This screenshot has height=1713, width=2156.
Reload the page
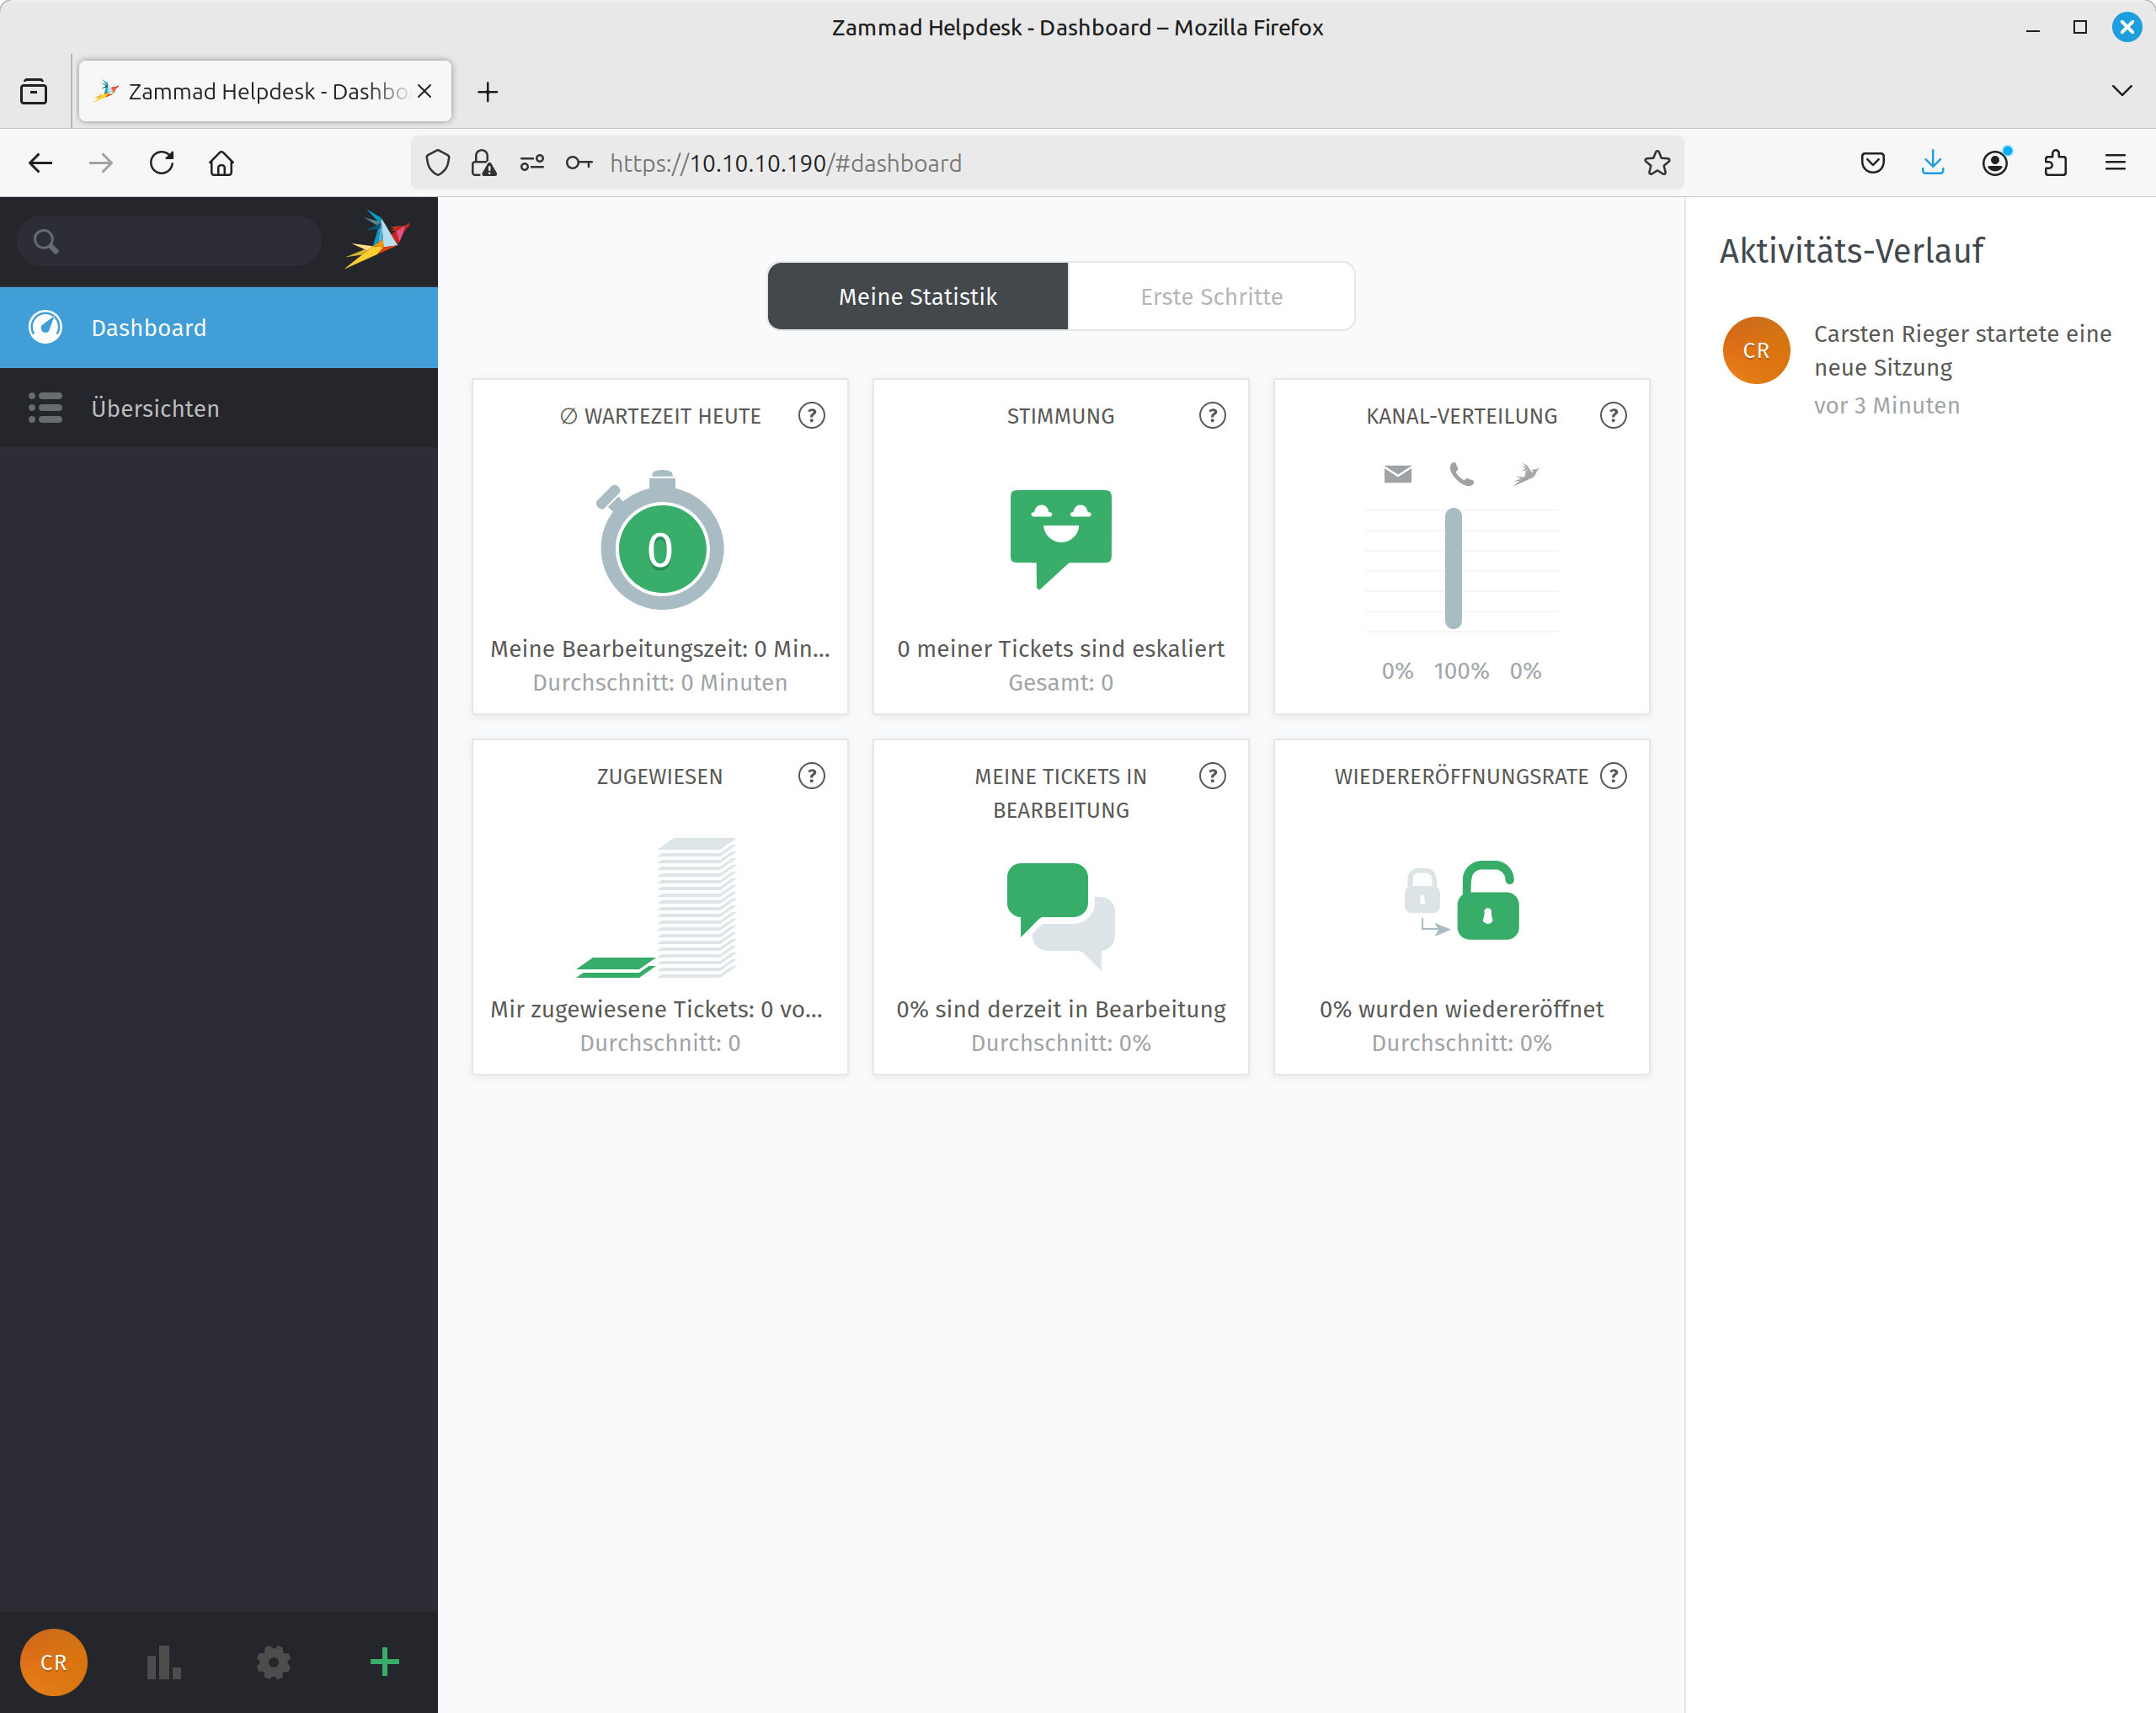click(162, 163)
